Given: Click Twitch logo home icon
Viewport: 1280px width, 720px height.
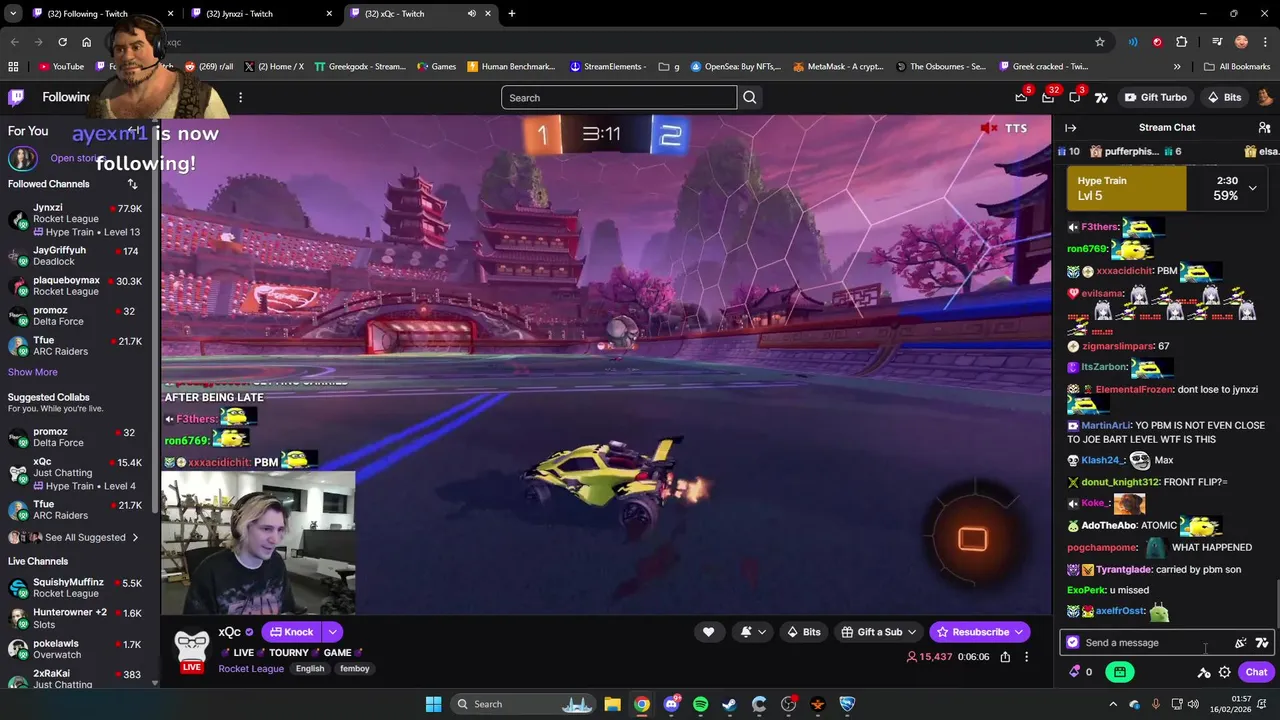Looking at the screenshot, I should coord(16,97).
